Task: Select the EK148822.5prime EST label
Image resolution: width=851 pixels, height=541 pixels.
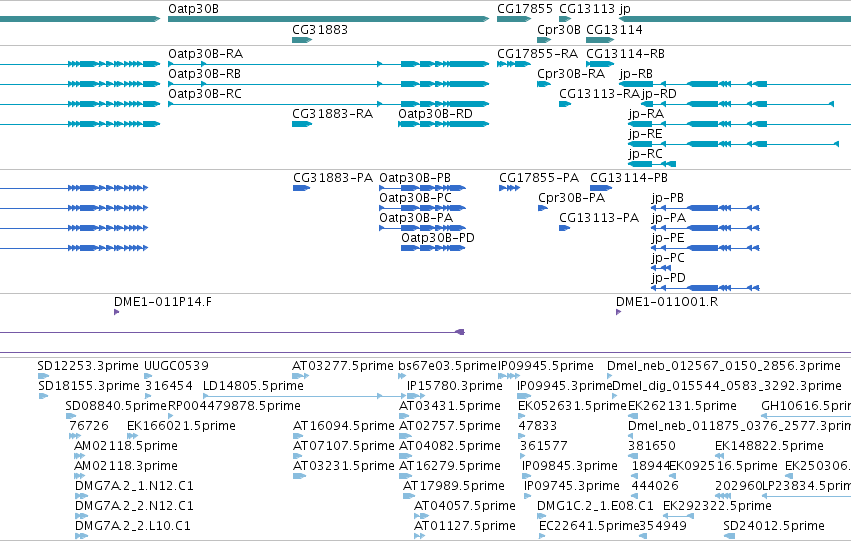Action: 769,447
